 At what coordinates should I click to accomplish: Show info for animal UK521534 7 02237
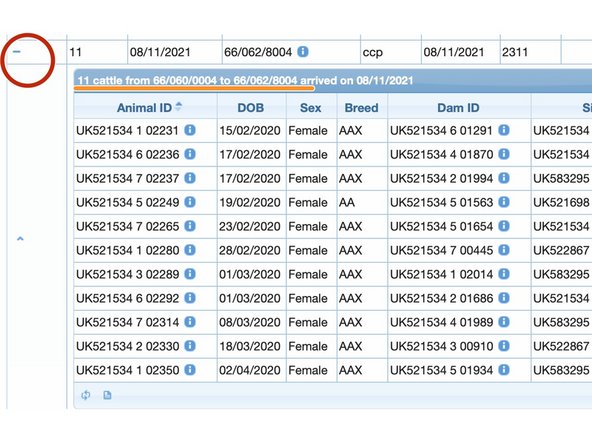[190, 178]
